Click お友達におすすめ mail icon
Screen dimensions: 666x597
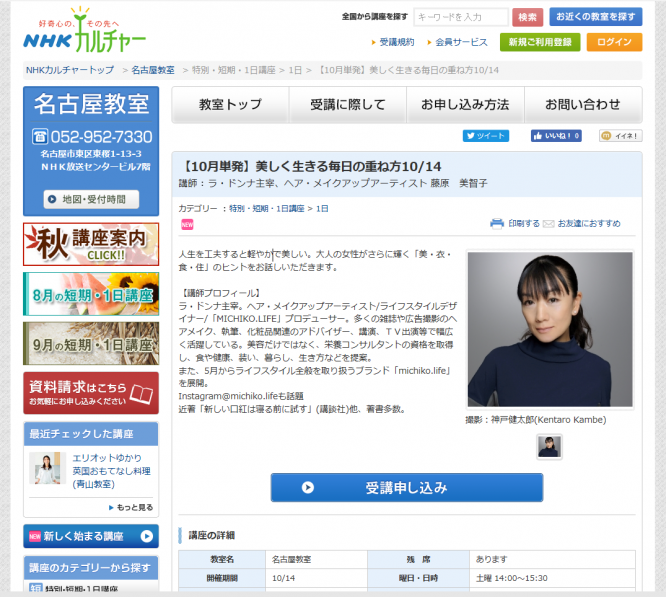coord(549,223)
